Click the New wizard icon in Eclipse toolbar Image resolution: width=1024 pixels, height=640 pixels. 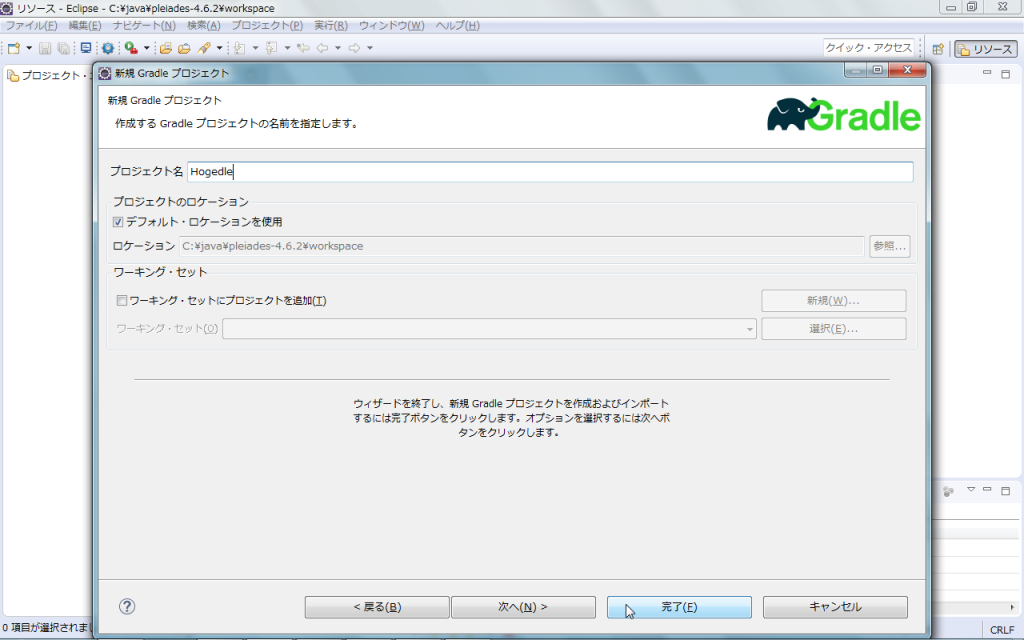click(14, 48)
